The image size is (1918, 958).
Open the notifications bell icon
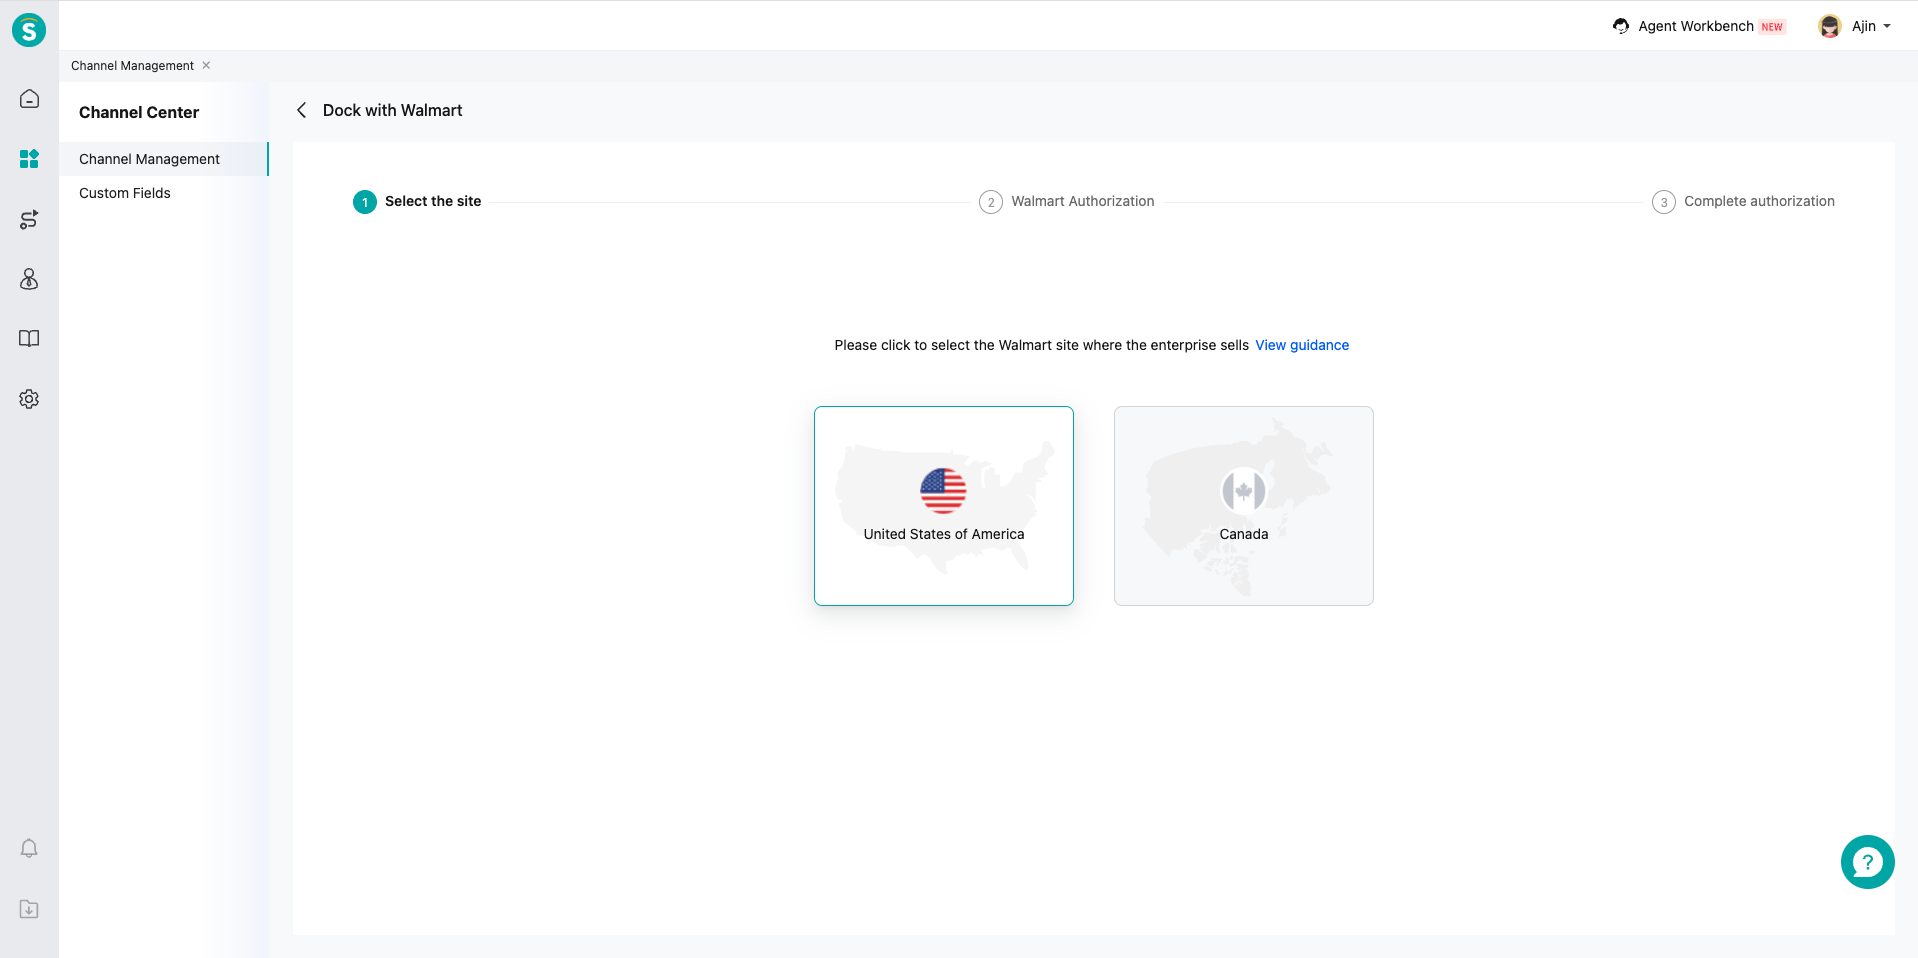pyautogui.click(x=29, y=848)
